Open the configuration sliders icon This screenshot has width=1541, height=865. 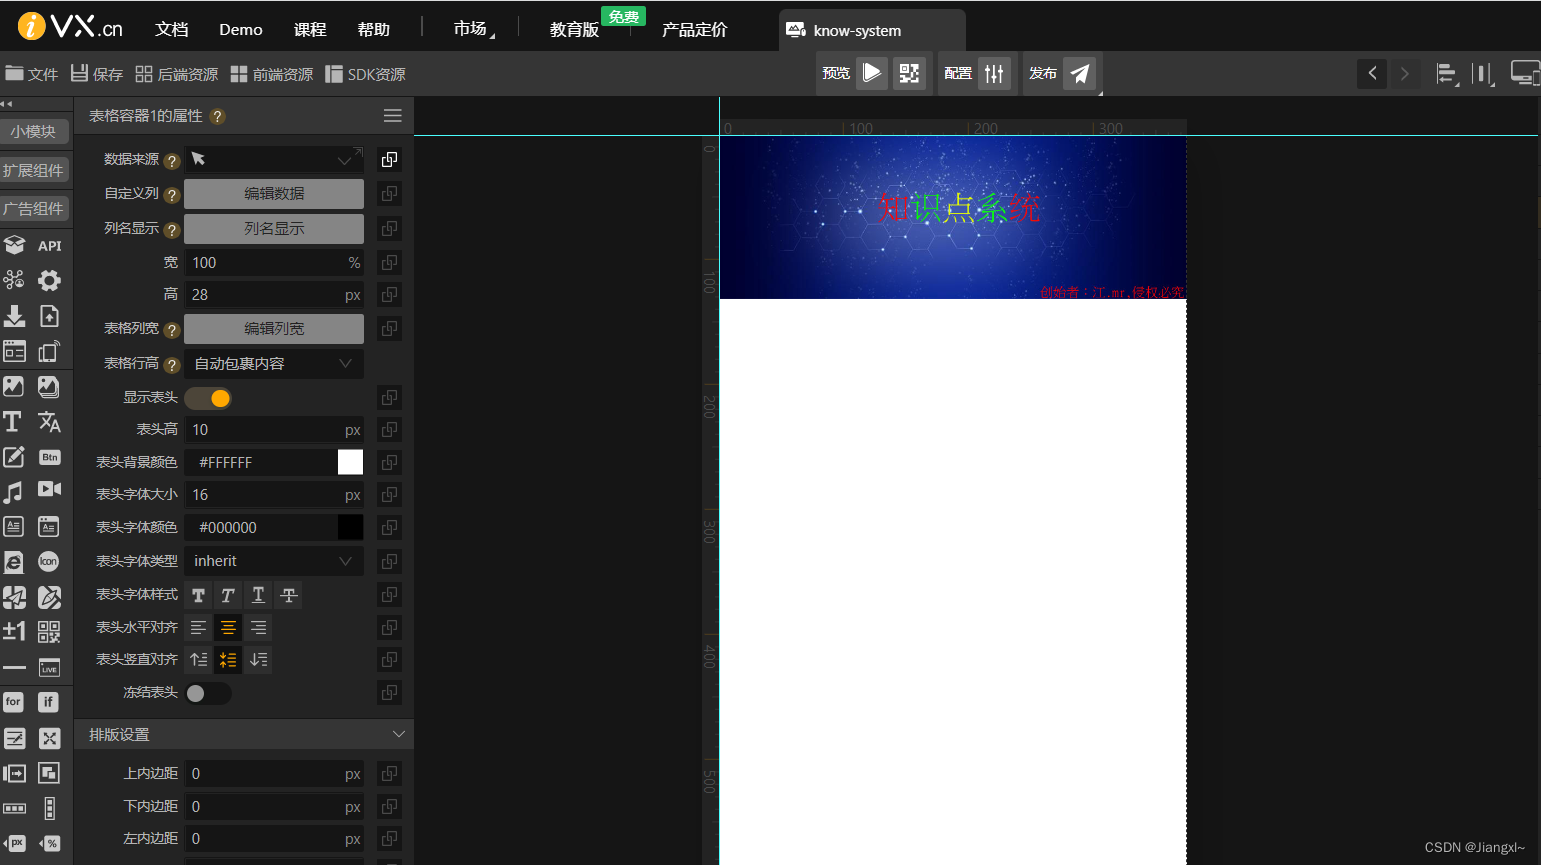(994, 73)
